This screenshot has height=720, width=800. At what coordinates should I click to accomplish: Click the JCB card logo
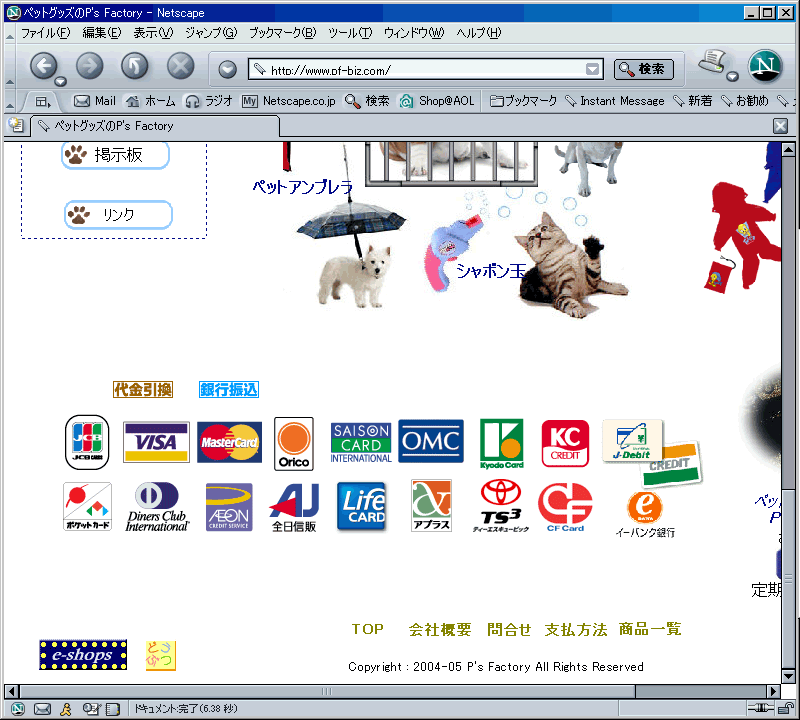(x=87, y=442)
